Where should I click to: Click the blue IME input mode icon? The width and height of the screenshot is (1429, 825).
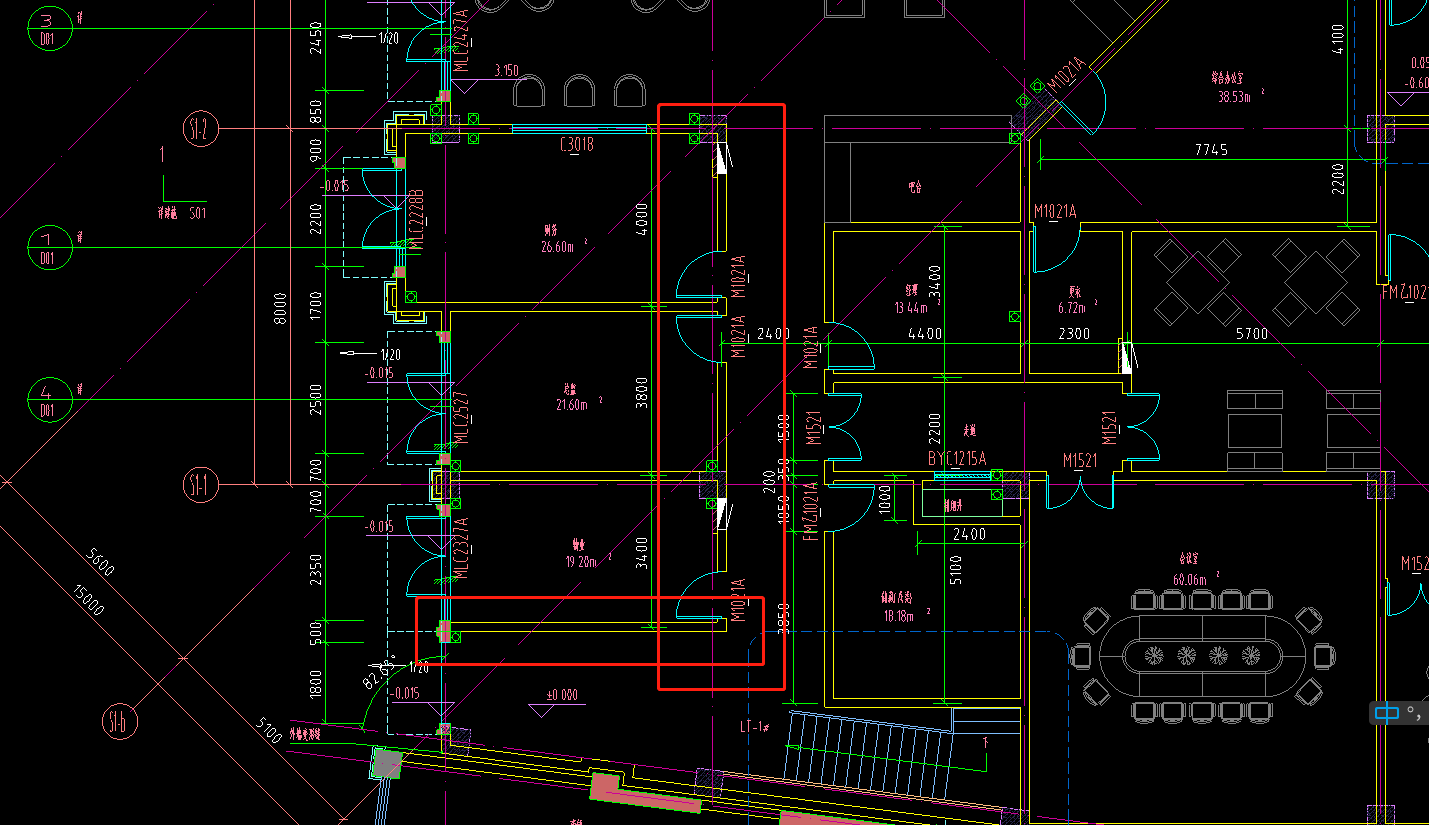1386,713
